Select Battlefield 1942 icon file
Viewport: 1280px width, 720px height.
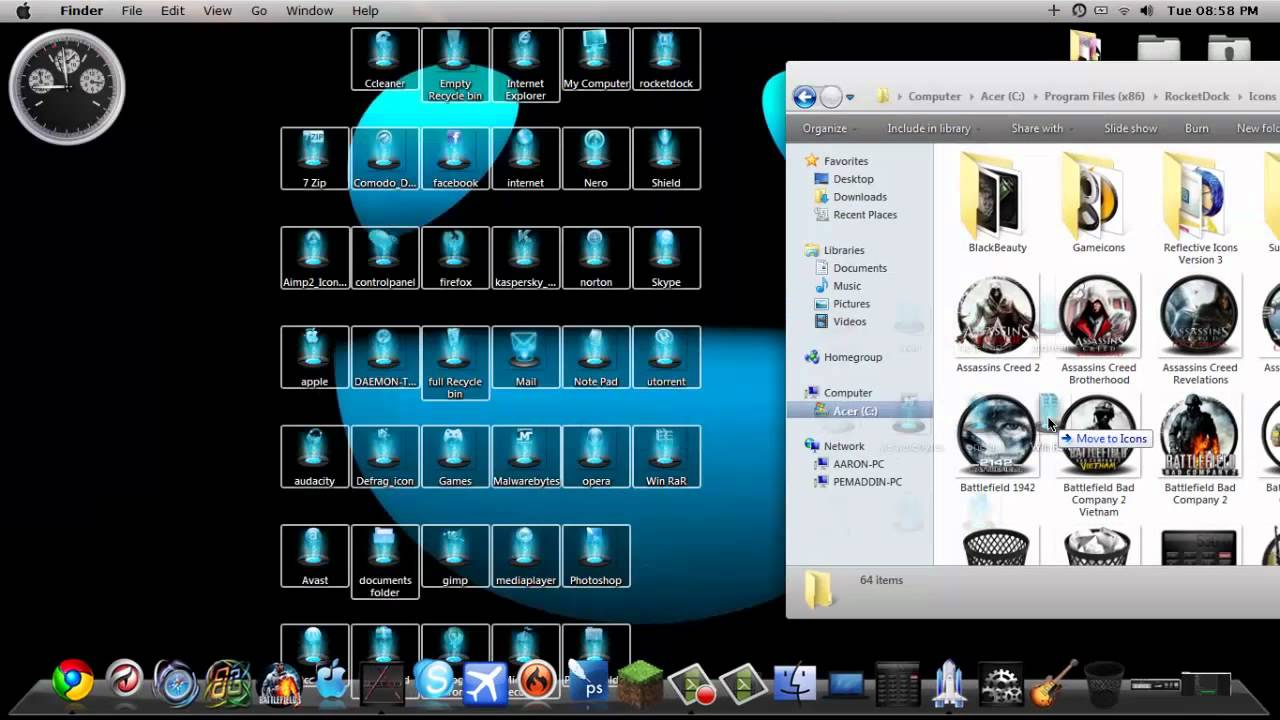pos(997,444)
